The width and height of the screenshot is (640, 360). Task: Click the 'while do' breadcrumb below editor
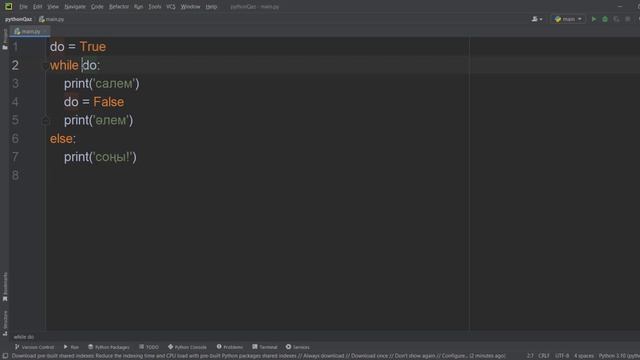[x=24, y=337]
